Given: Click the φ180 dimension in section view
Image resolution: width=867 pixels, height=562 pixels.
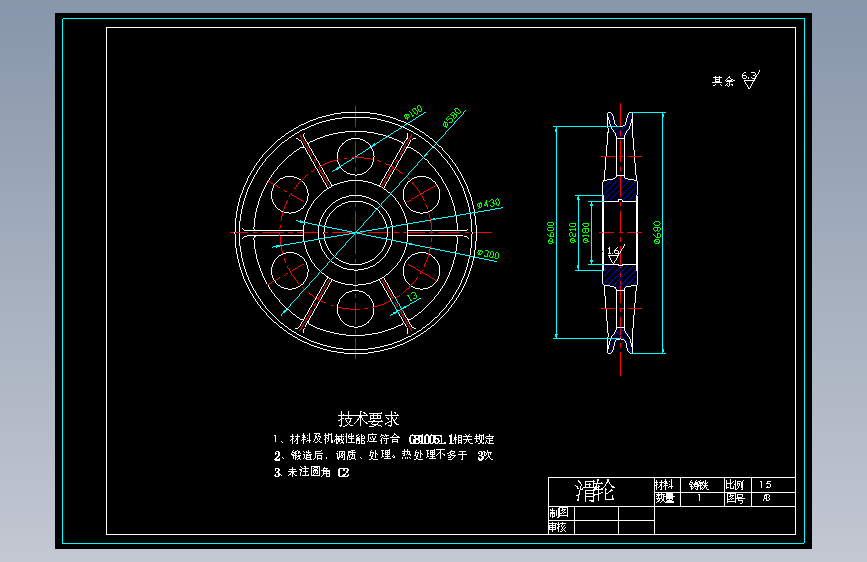Looking at the screenshot, I should (x=586, y=233).
